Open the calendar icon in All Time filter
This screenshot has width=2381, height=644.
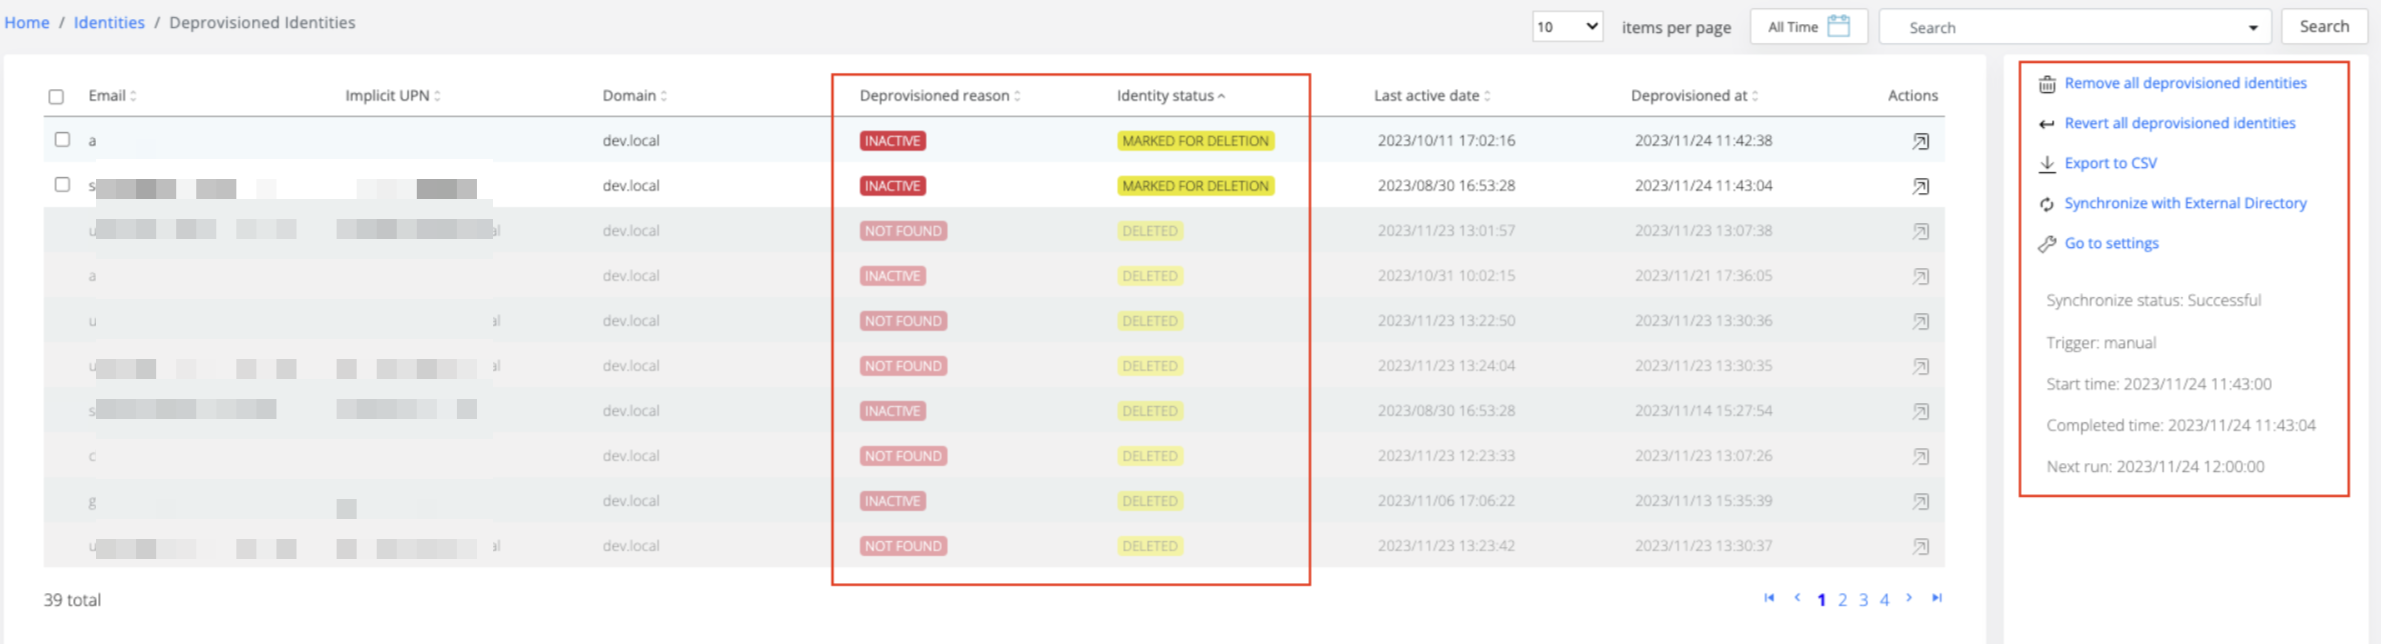point(1838,27)
